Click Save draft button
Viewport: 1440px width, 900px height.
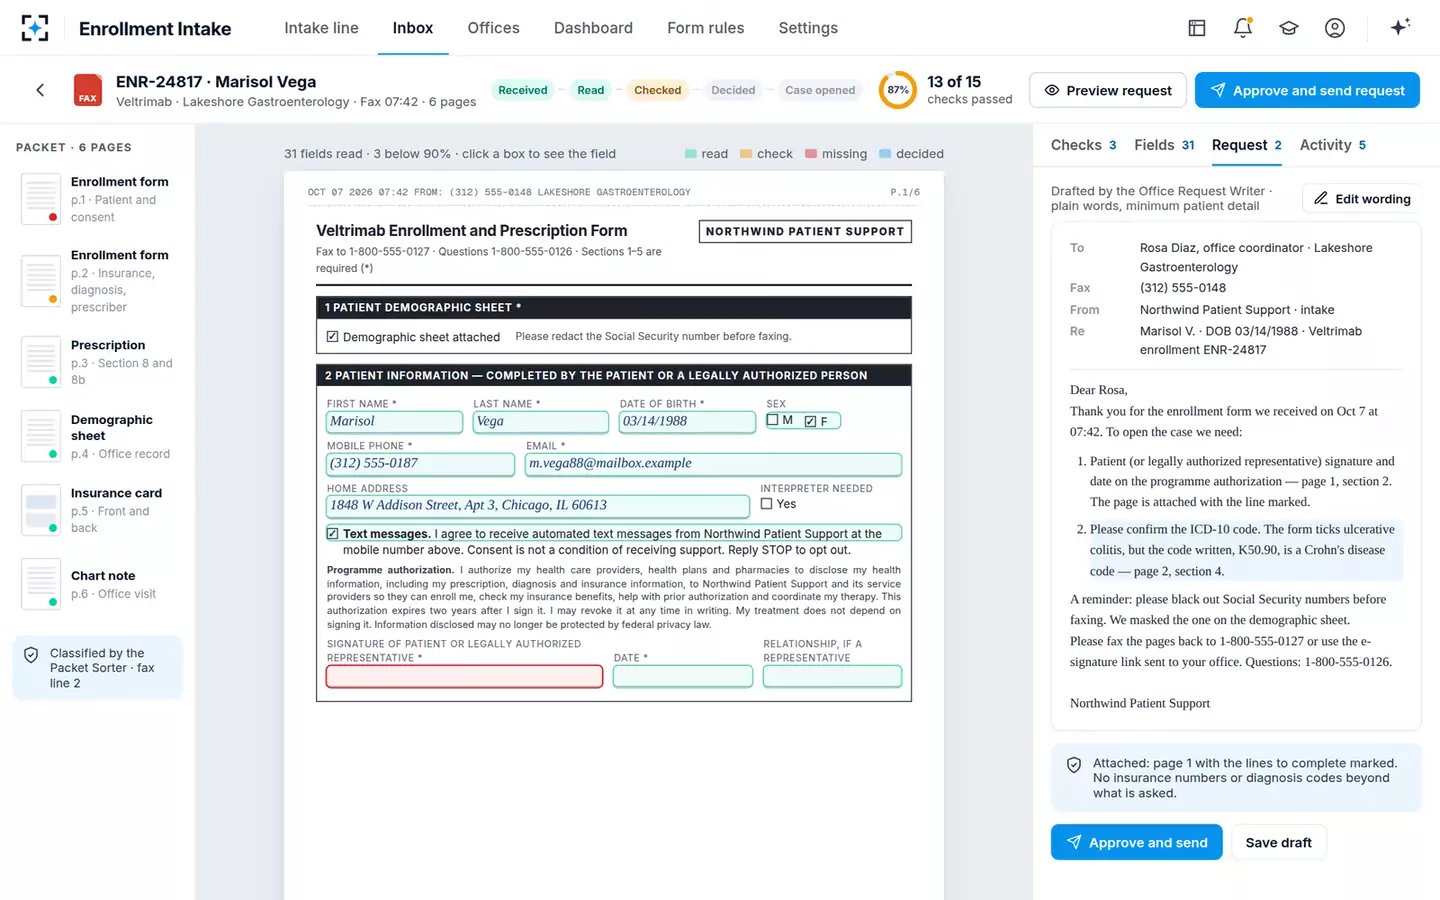coord(1278,842)
